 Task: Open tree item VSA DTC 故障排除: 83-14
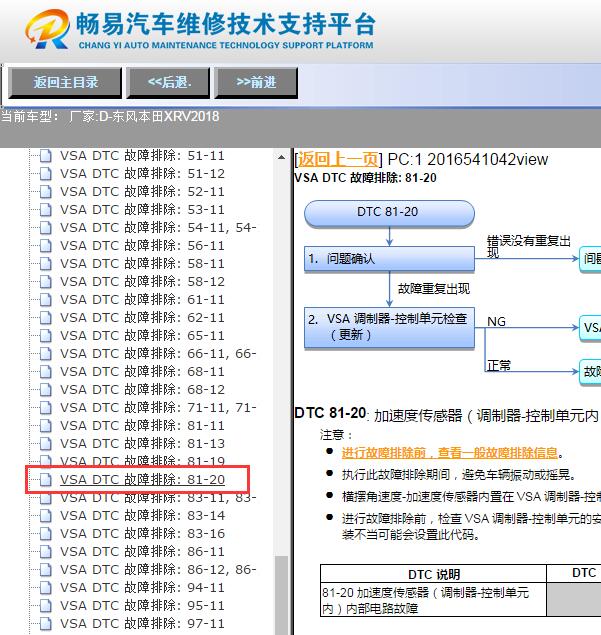pos(142,516)
